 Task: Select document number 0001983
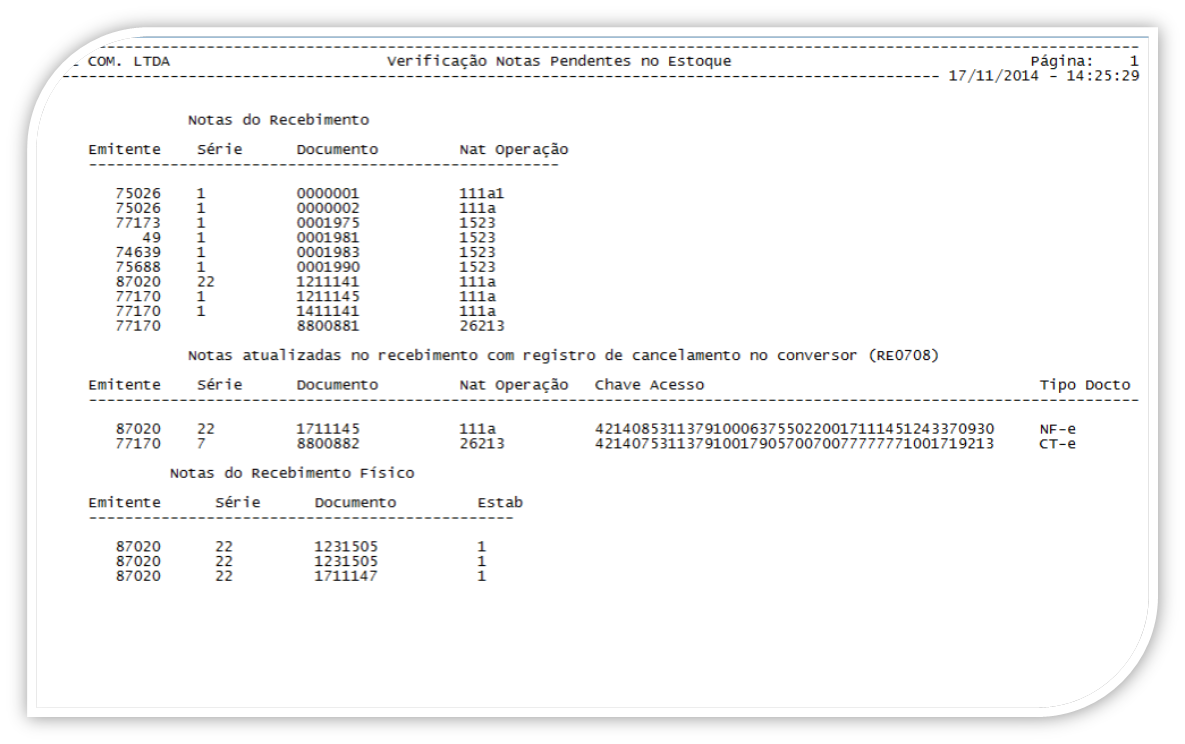click(x=328, y=253)
